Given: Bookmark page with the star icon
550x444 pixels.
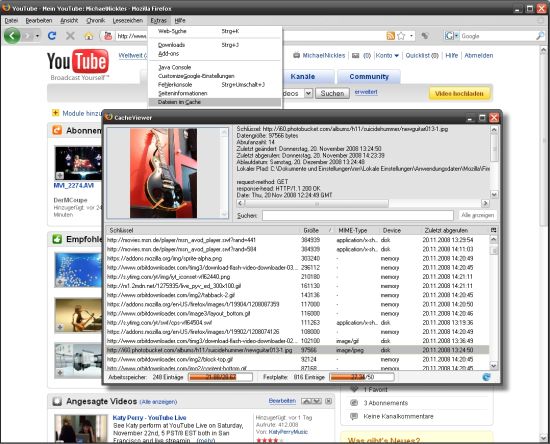Looking at the screenshot, I should [402, 36].
